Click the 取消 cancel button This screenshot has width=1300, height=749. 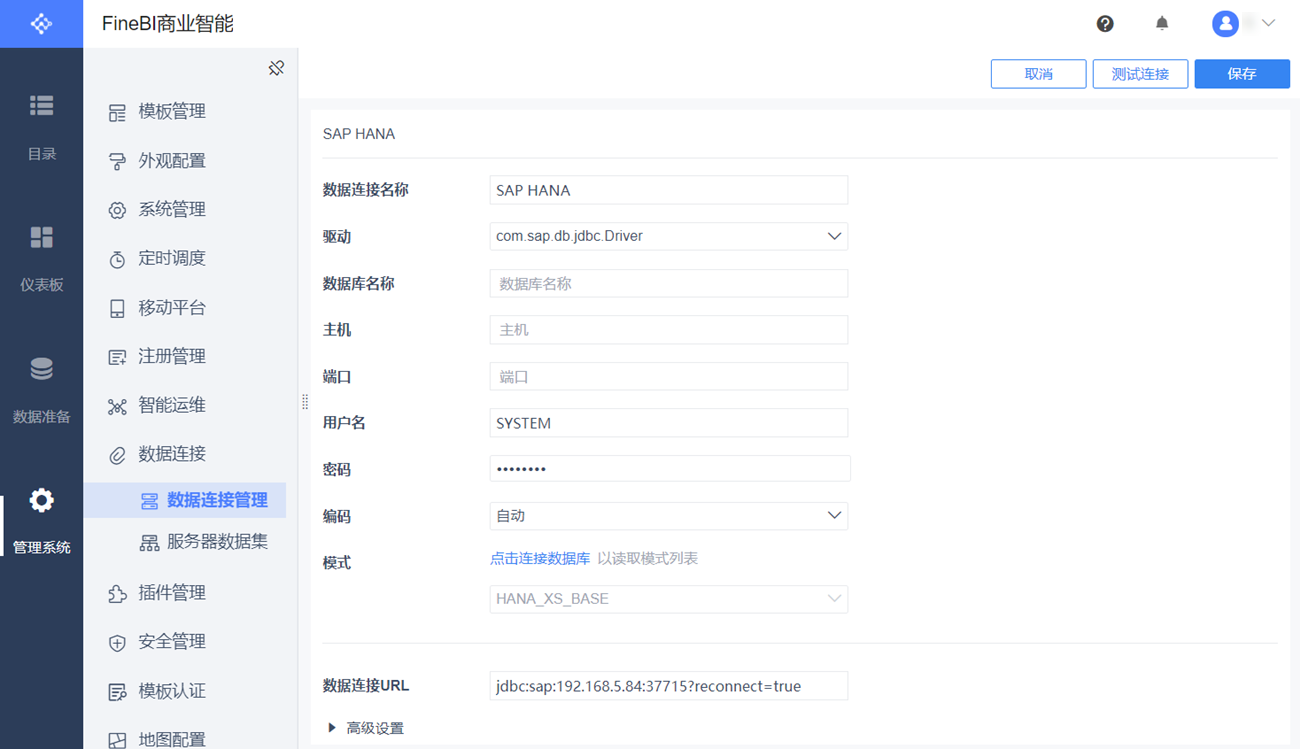(x=1039, y=74)
